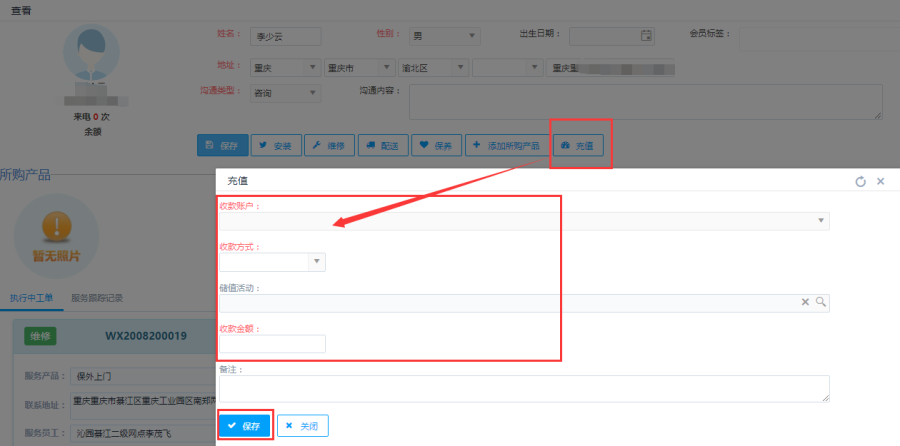Click 保存 button in 充值 dialog
Screen dimensions: 900x446
pos(244,426)
